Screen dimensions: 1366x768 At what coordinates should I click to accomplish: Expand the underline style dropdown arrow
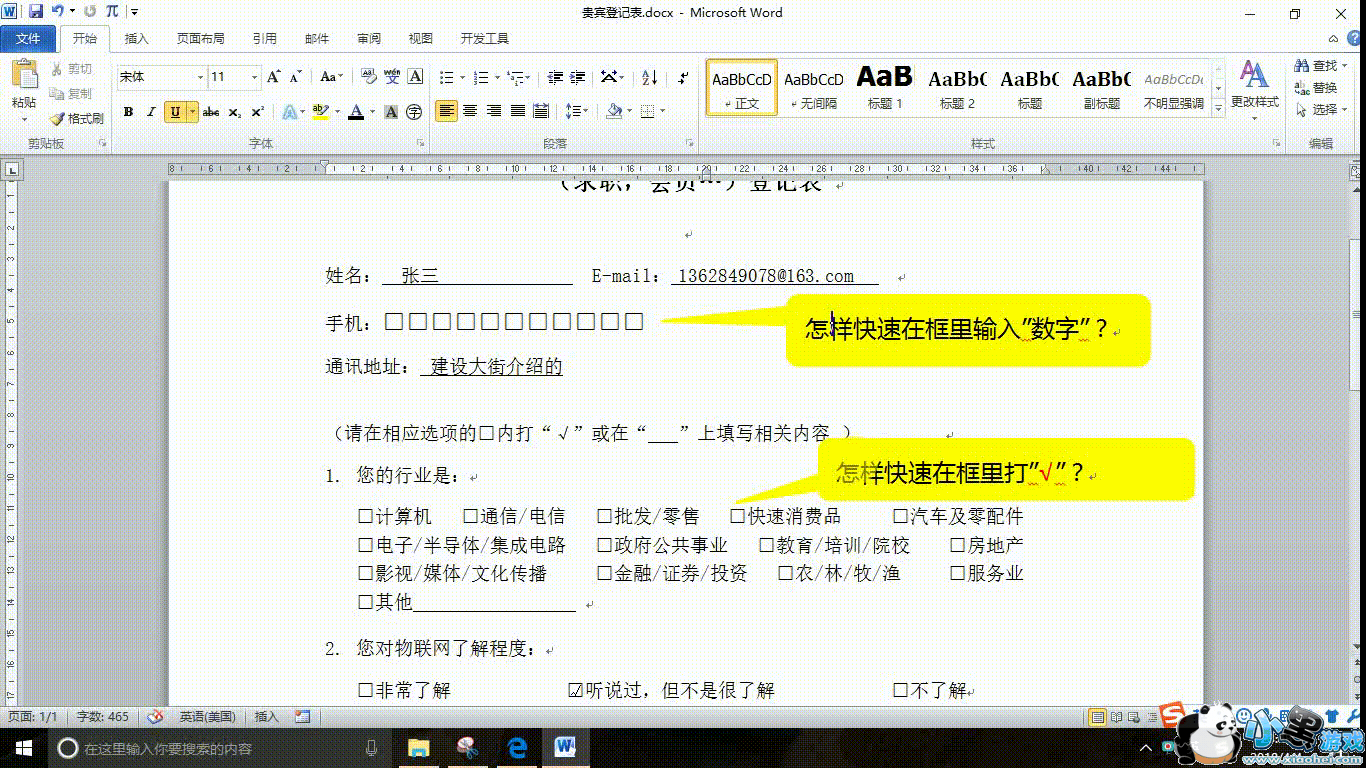pos(192,112)
